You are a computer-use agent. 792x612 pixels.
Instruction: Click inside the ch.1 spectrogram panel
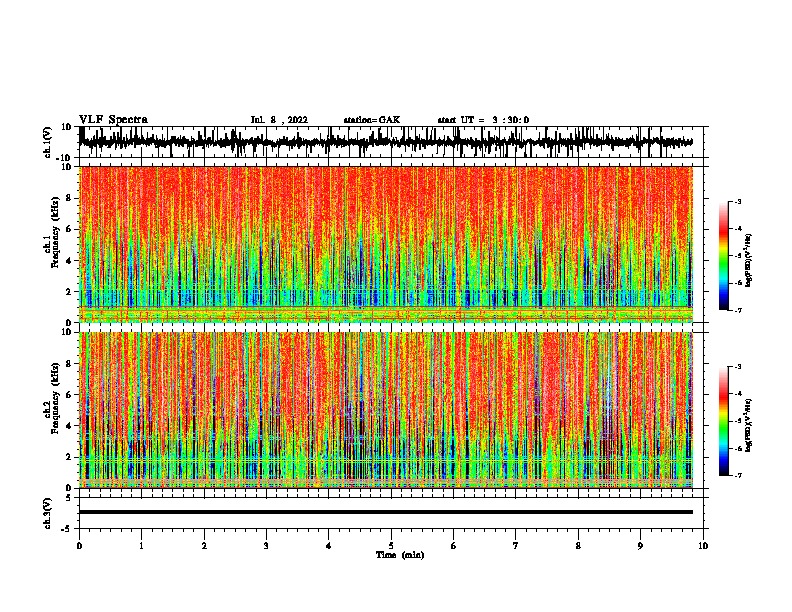point(386,244)
